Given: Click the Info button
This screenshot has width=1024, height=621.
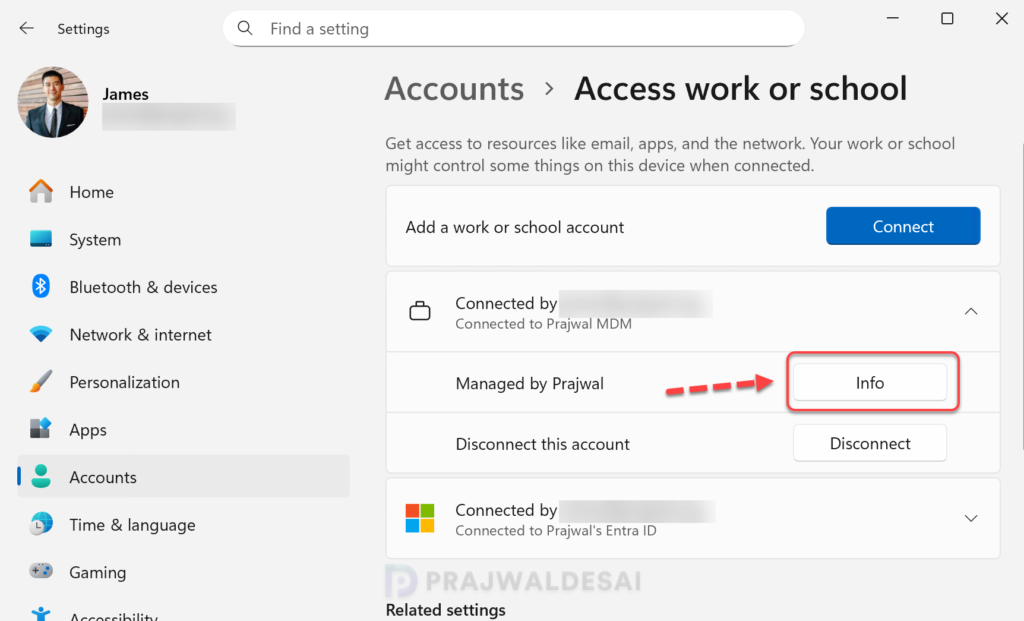Looking at the screenshot, I should coord(870,383).
